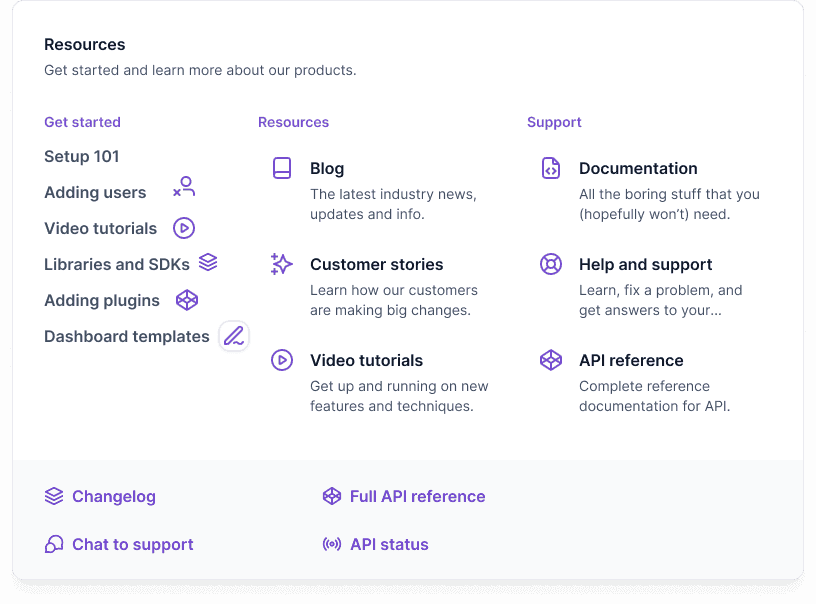Click the layers icon next to Libraries and SDKs
This screenshot has width=816, height=604.
pyautogui.click(x=208, y=262)
